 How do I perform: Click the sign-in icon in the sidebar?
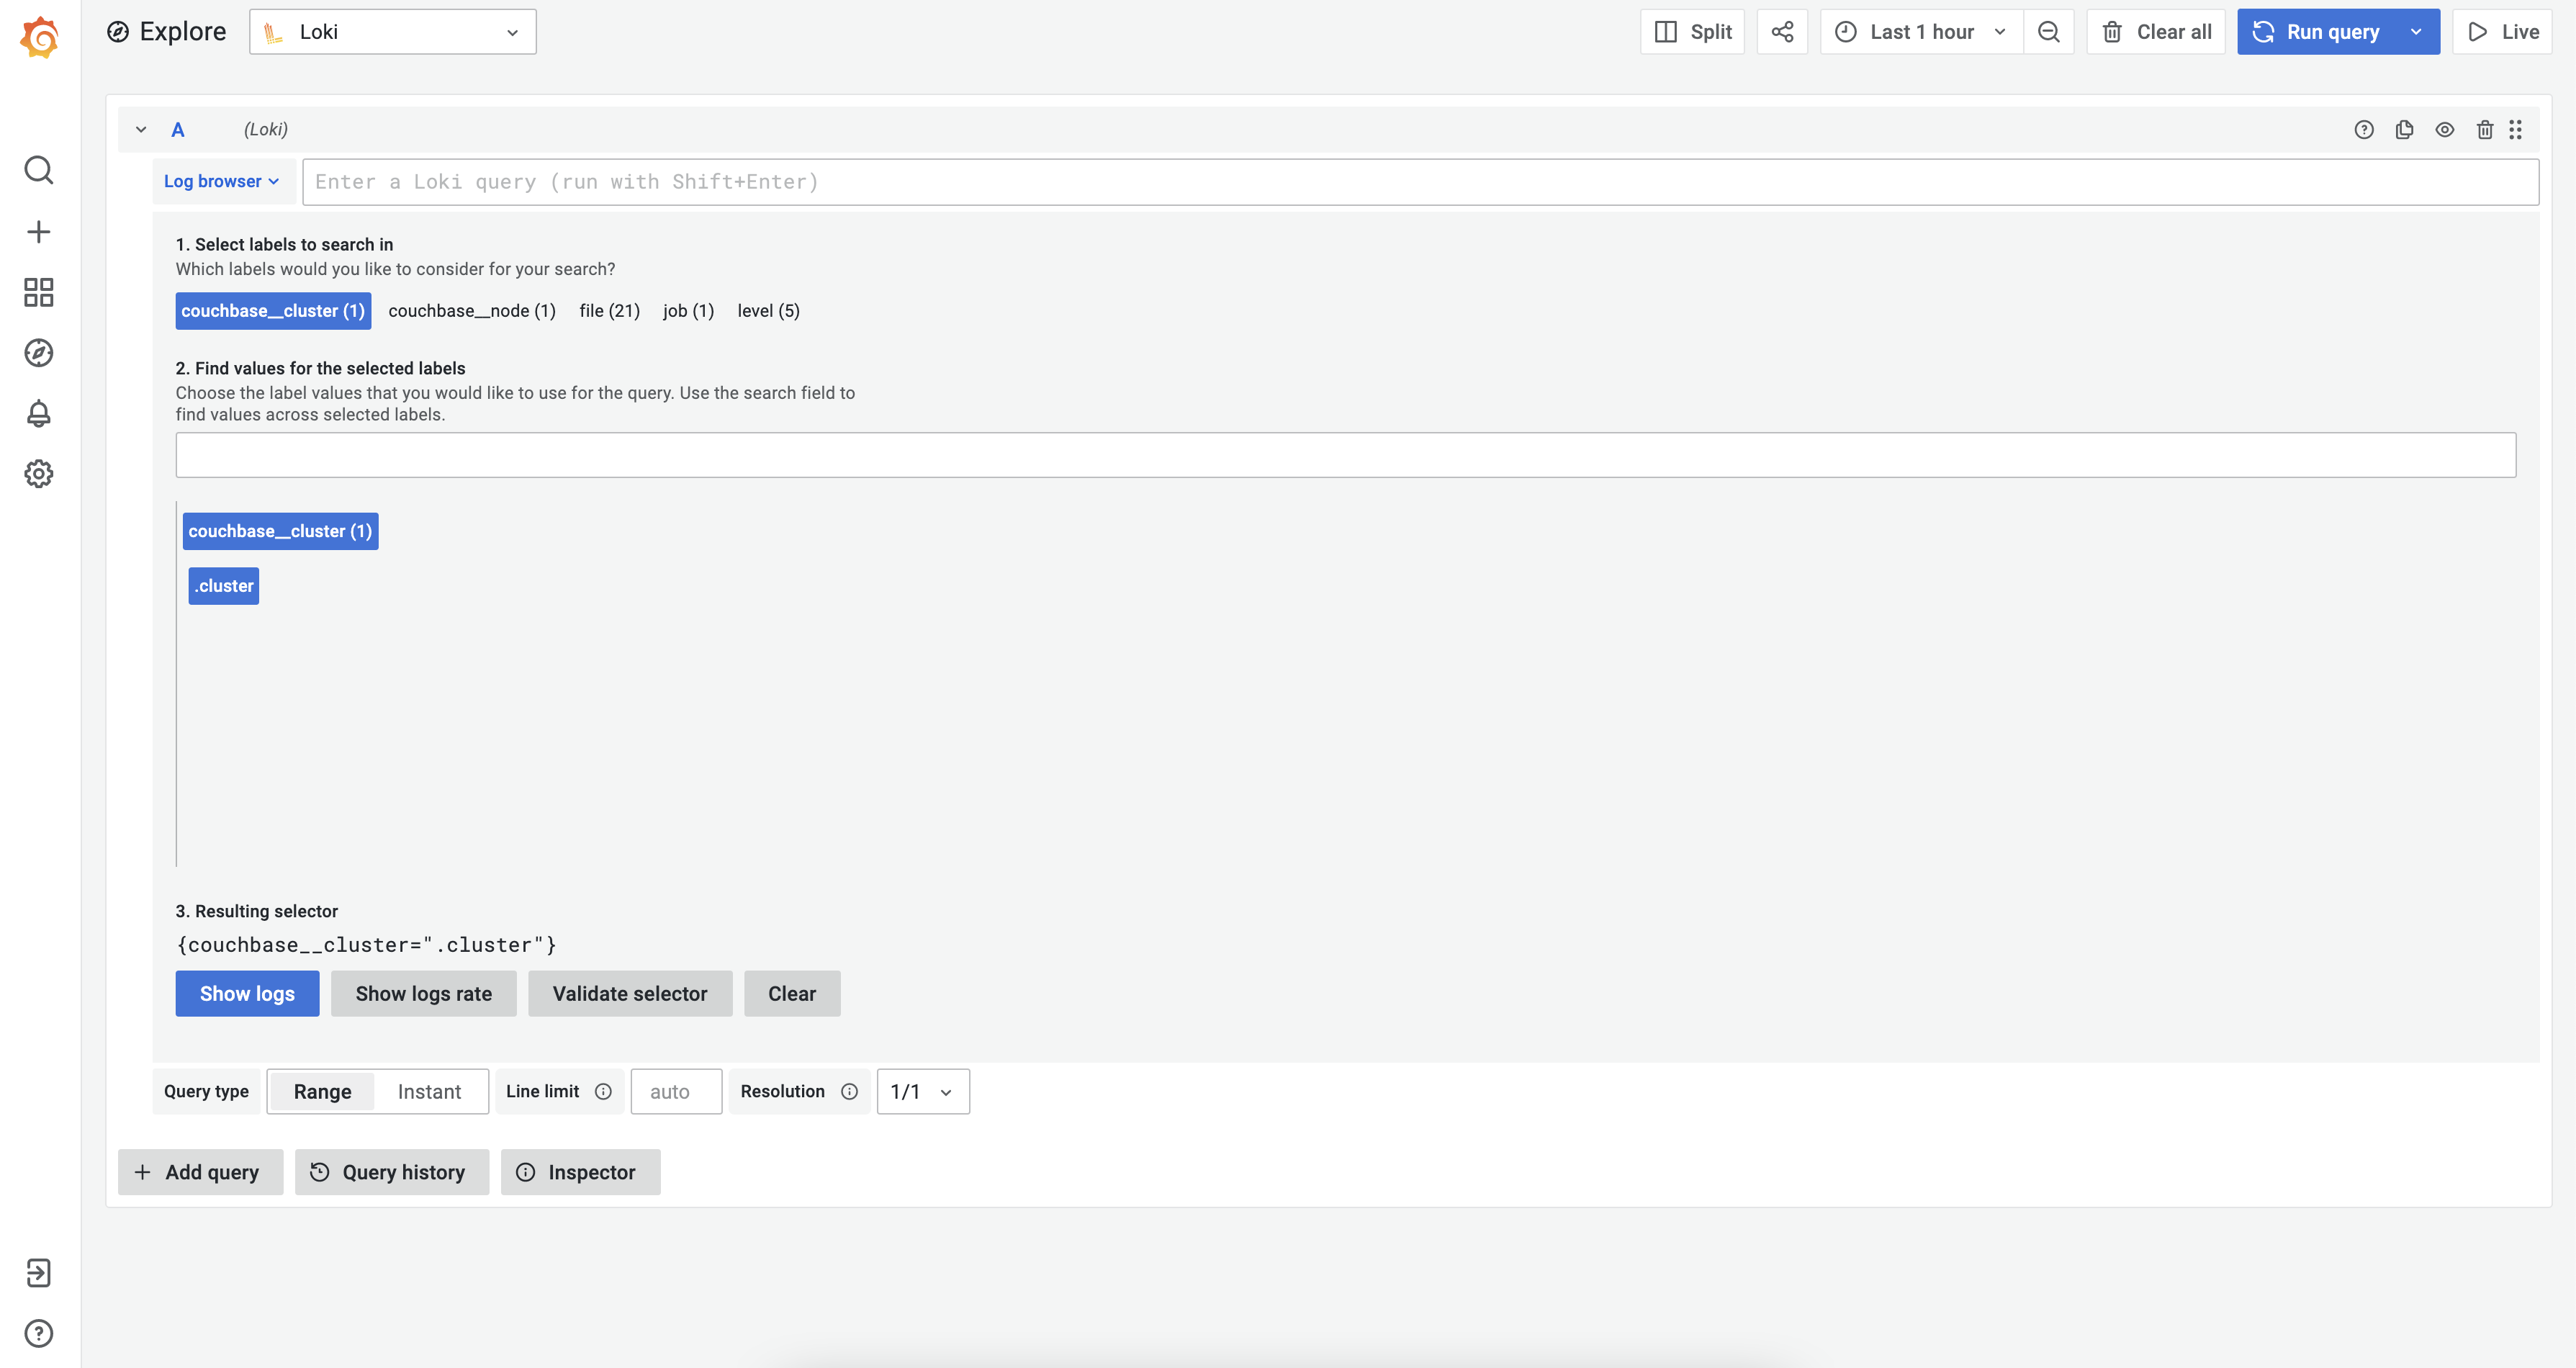click(39, 1273)
